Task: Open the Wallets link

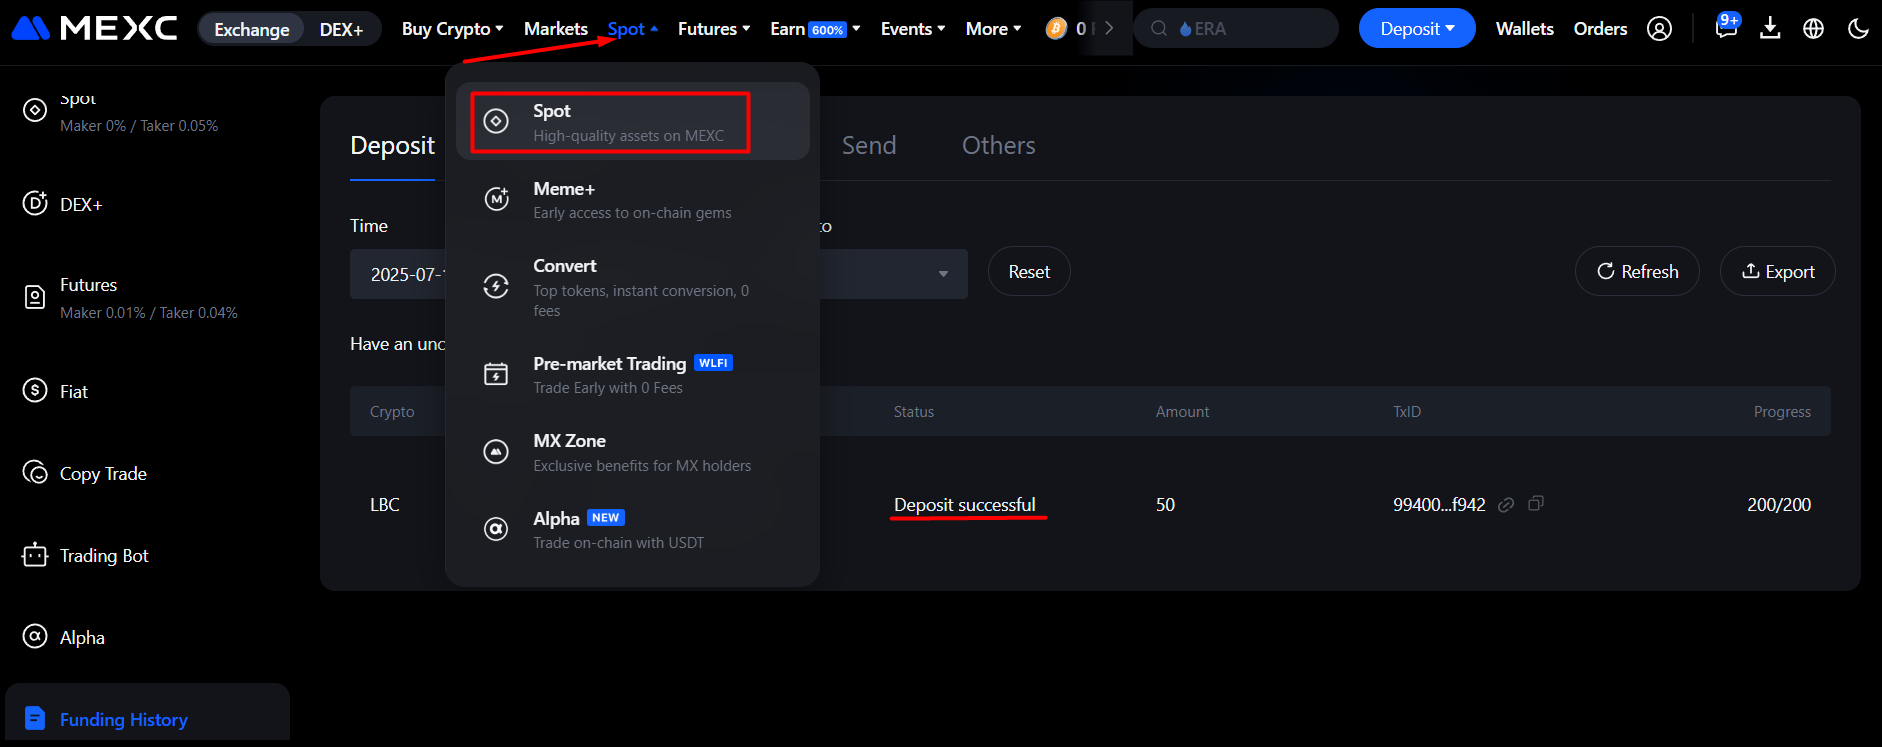Action: 1525,29
